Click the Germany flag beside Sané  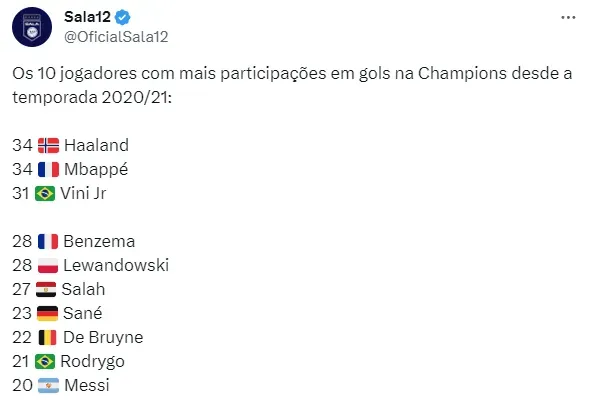48,314
